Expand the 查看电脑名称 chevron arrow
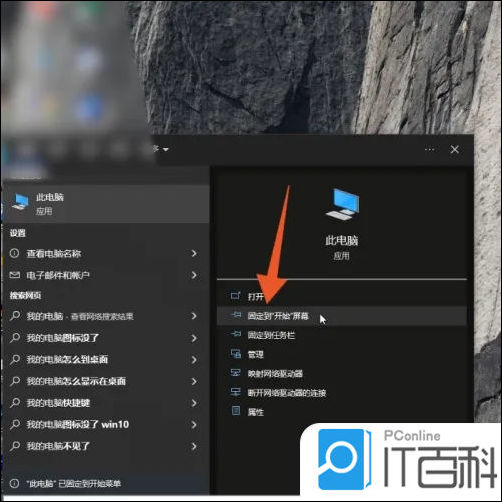 point(194,254)
